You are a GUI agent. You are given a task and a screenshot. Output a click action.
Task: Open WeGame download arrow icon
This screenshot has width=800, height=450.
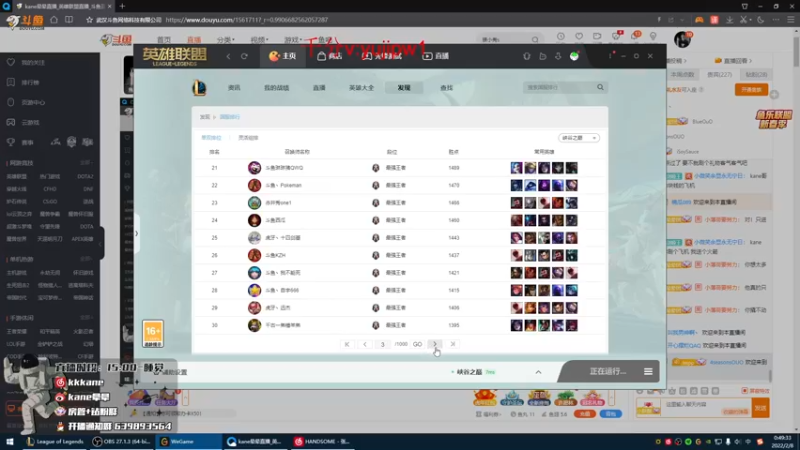click(x=558, y=56)
